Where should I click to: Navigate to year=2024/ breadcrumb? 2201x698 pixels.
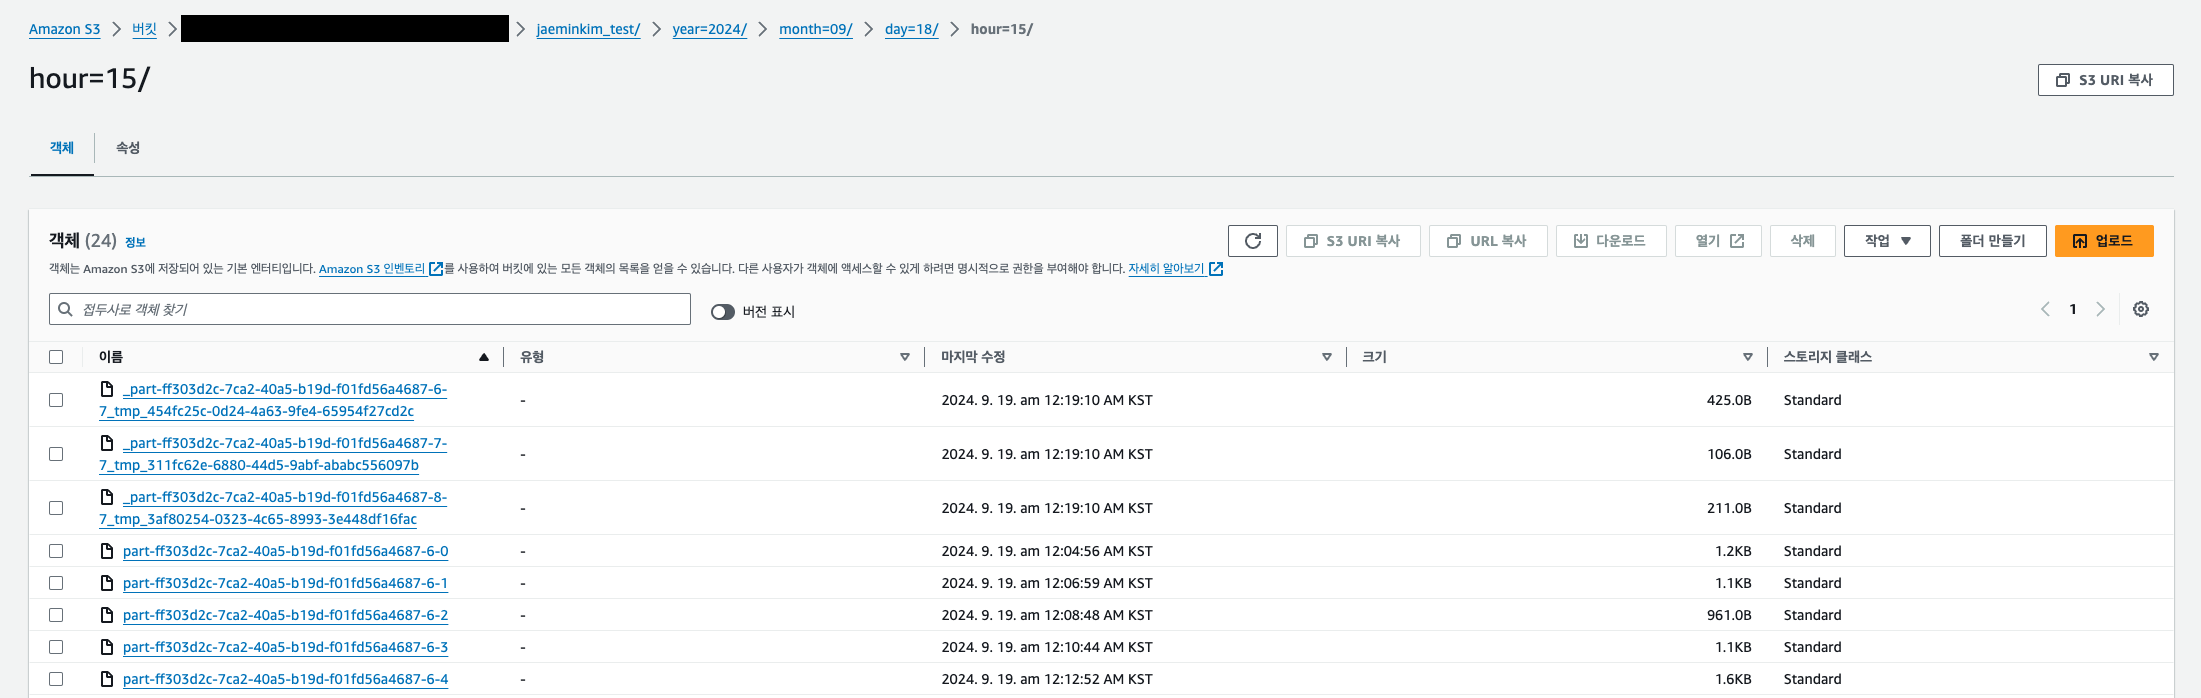tap(710, 29)
